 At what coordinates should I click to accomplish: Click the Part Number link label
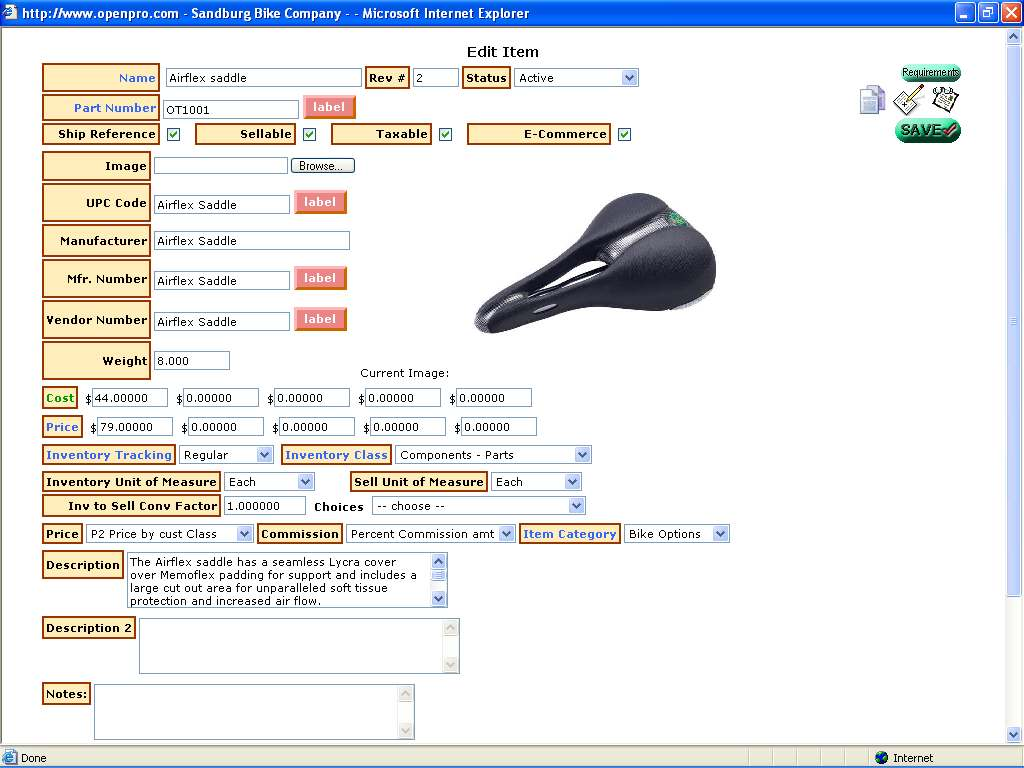(x=115, y=108)
